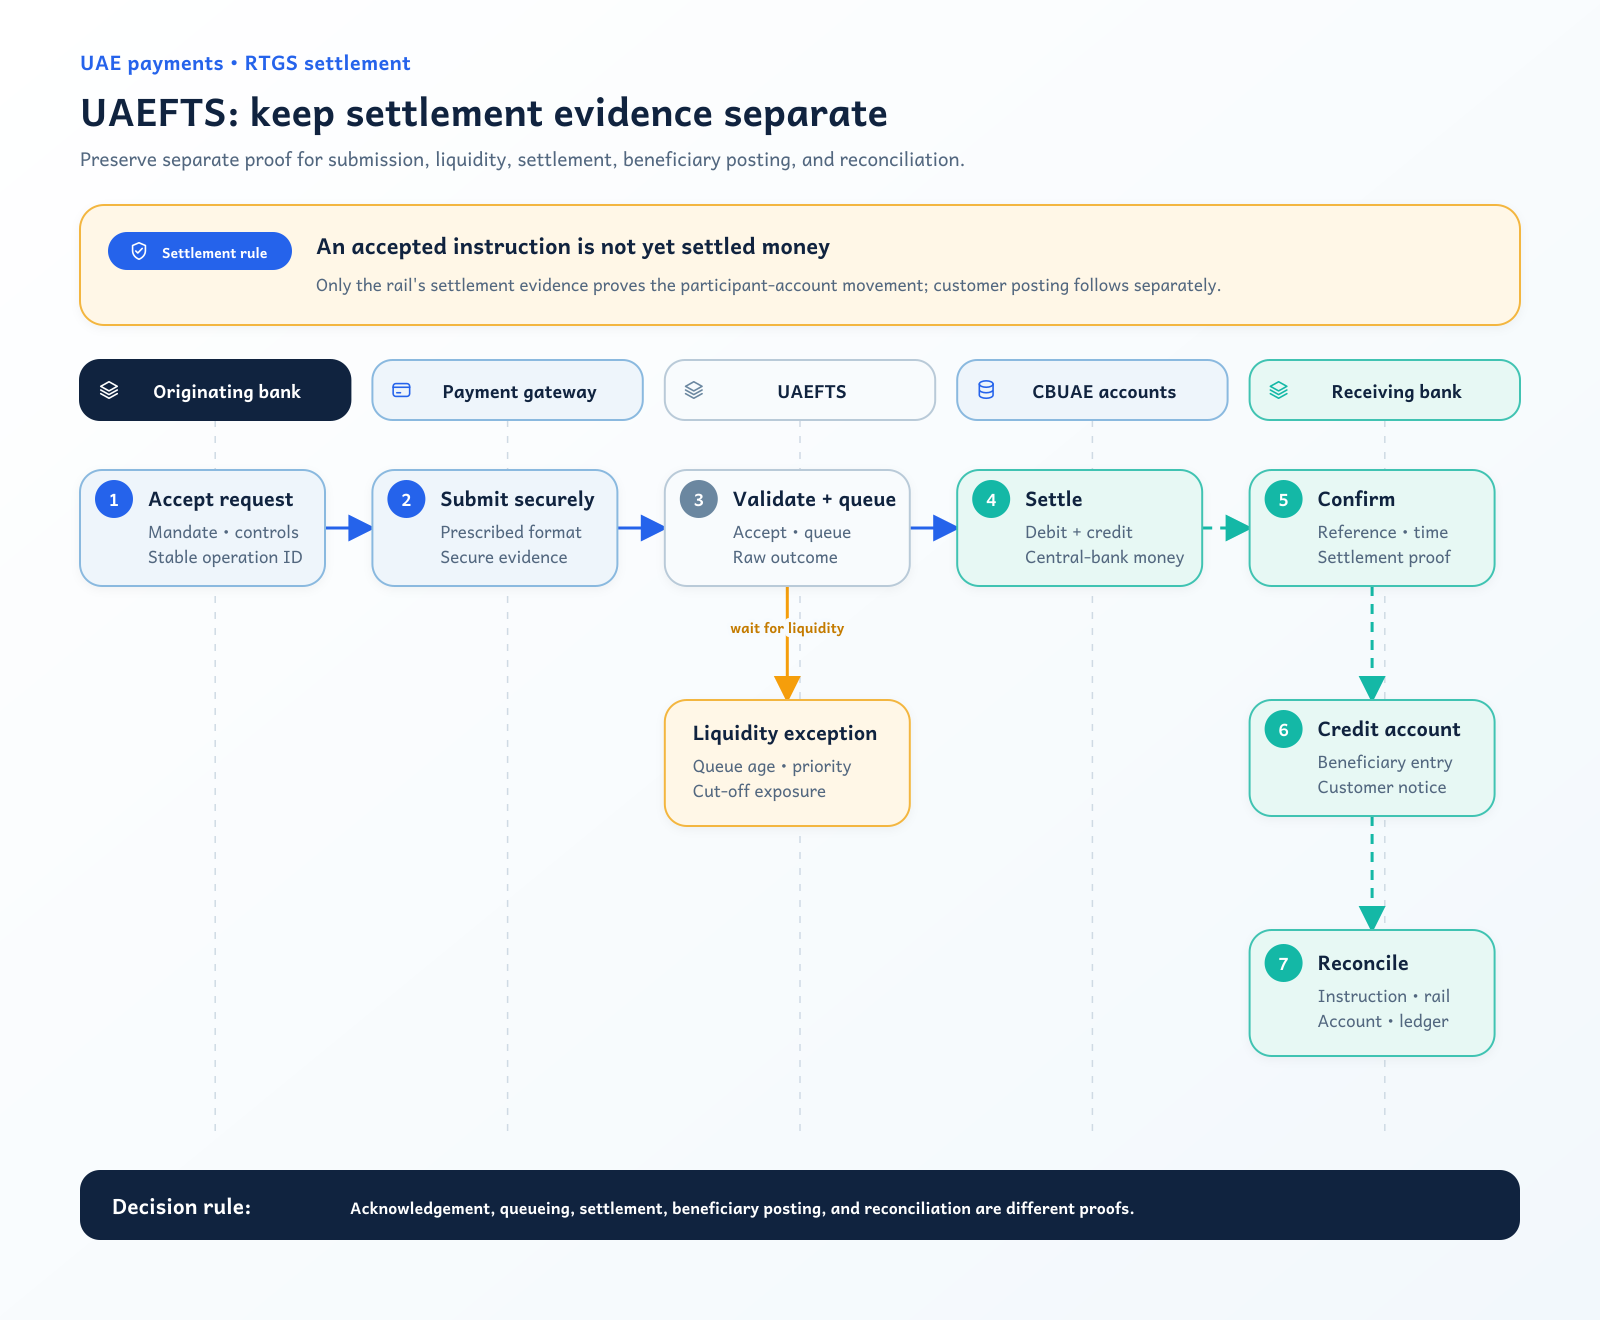Click the layers icon beside UAEFTS lane header
Image resolution: width=1600 pixels, height=1320 pixels.
point(694,390)
